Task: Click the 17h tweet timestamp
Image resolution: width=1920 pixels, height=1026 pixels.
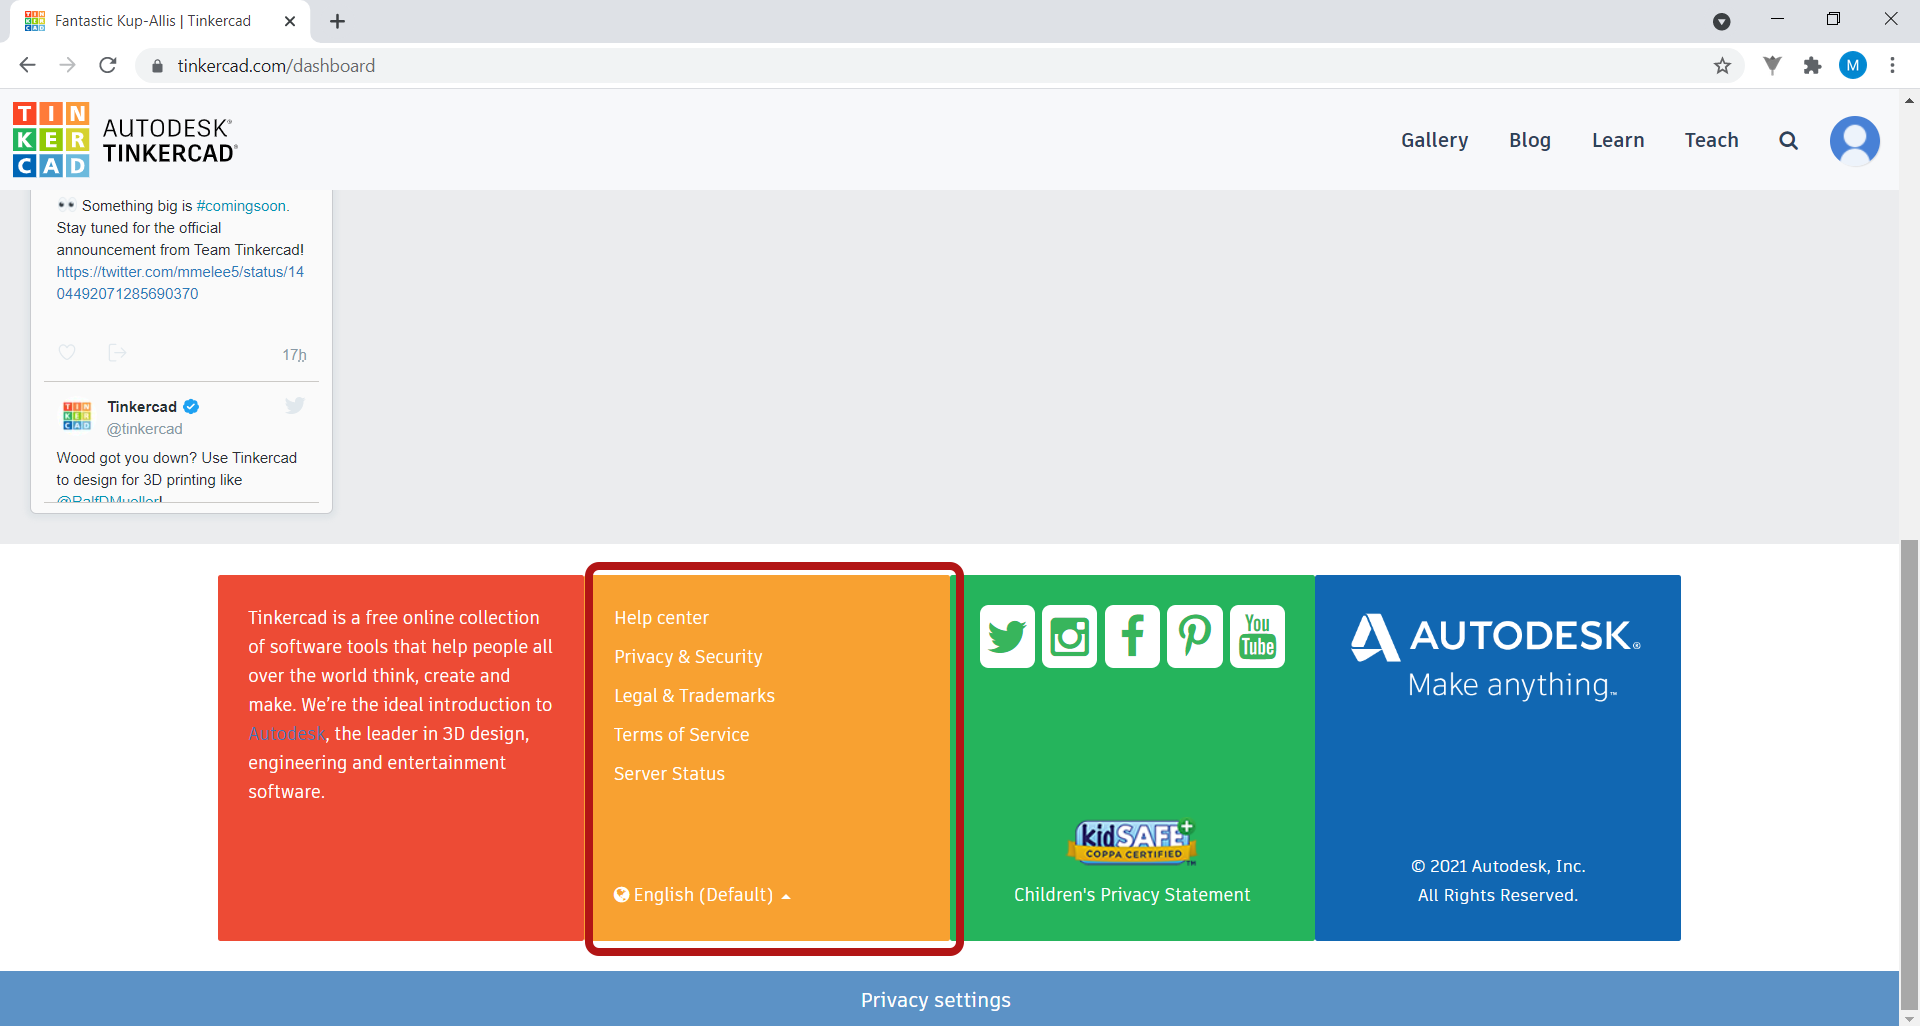Action: point(294,355)
